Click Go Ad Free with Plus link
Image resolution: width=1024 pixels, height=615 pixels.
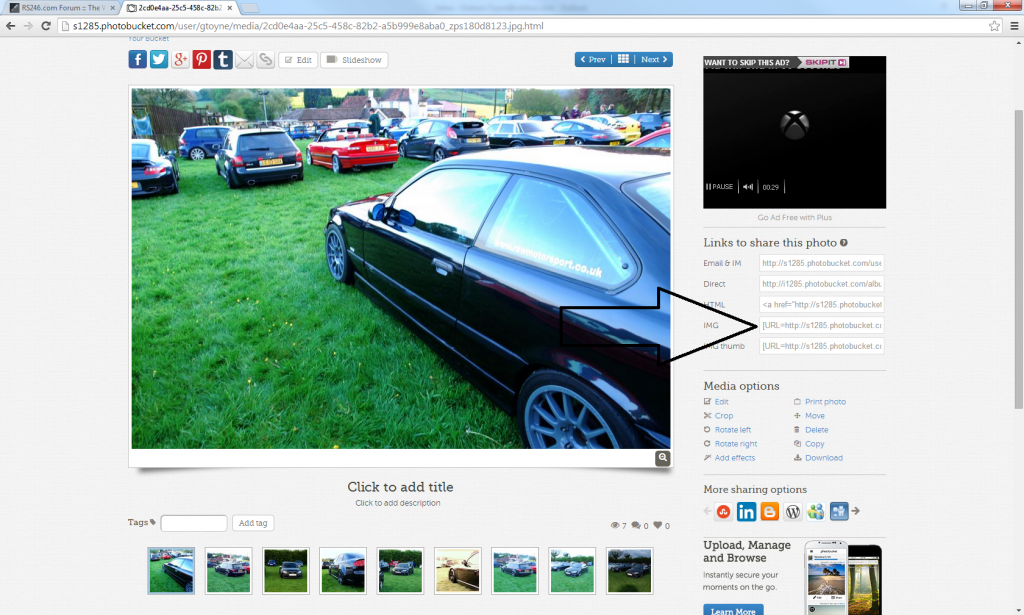click(x=794, y=217)
